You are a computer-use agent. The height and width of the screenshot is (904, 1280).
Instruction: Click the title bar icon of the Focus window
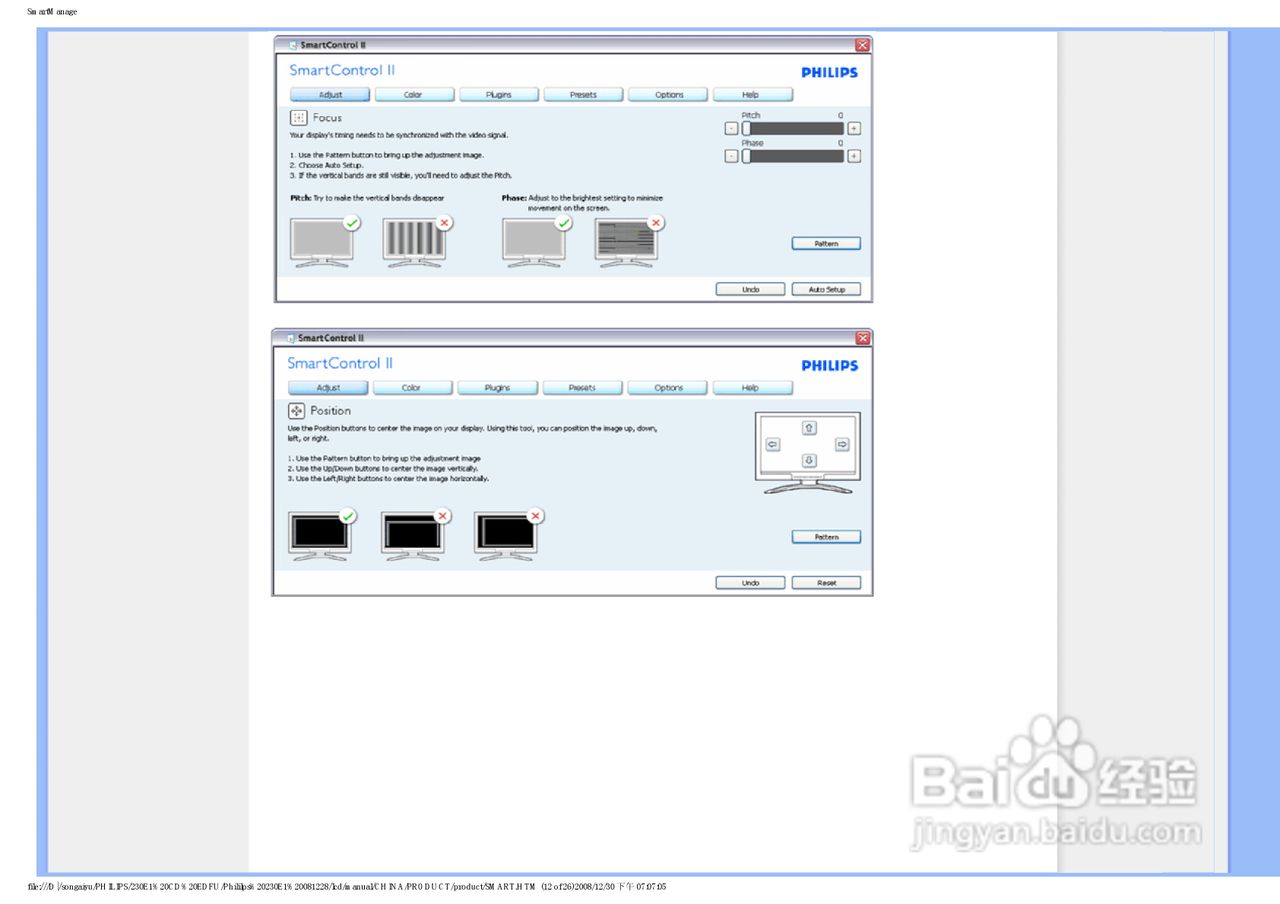click(292, 45)
